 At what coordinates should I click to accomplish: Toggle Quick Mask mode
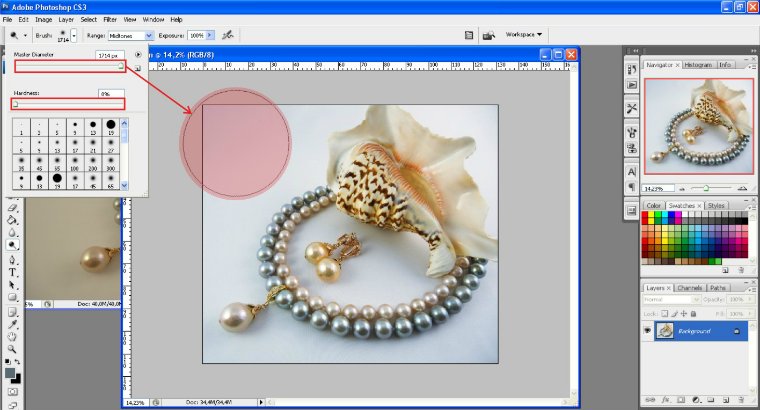pos(12,392)
